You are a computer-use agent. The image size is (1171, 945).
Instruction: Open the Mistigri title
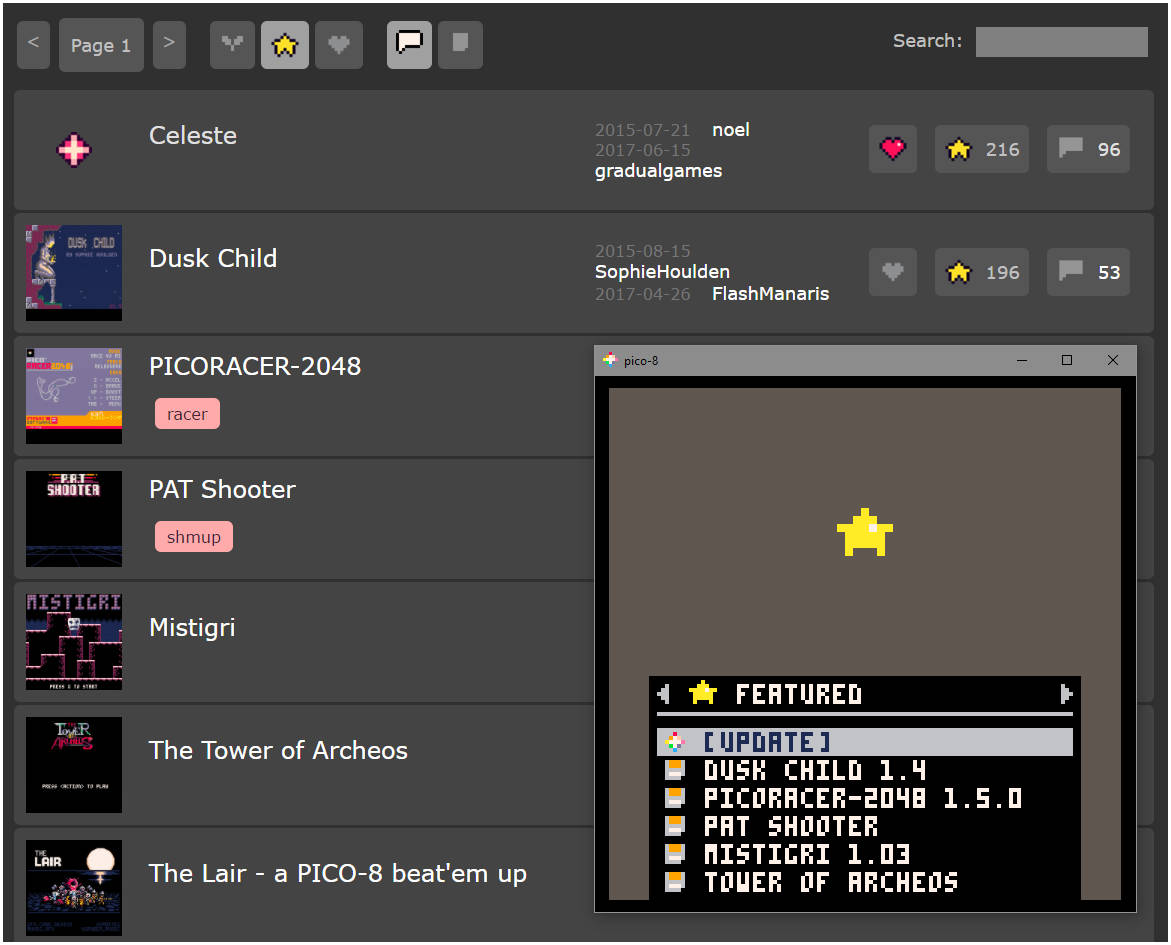pyautogui.click(x=192, y=628)
